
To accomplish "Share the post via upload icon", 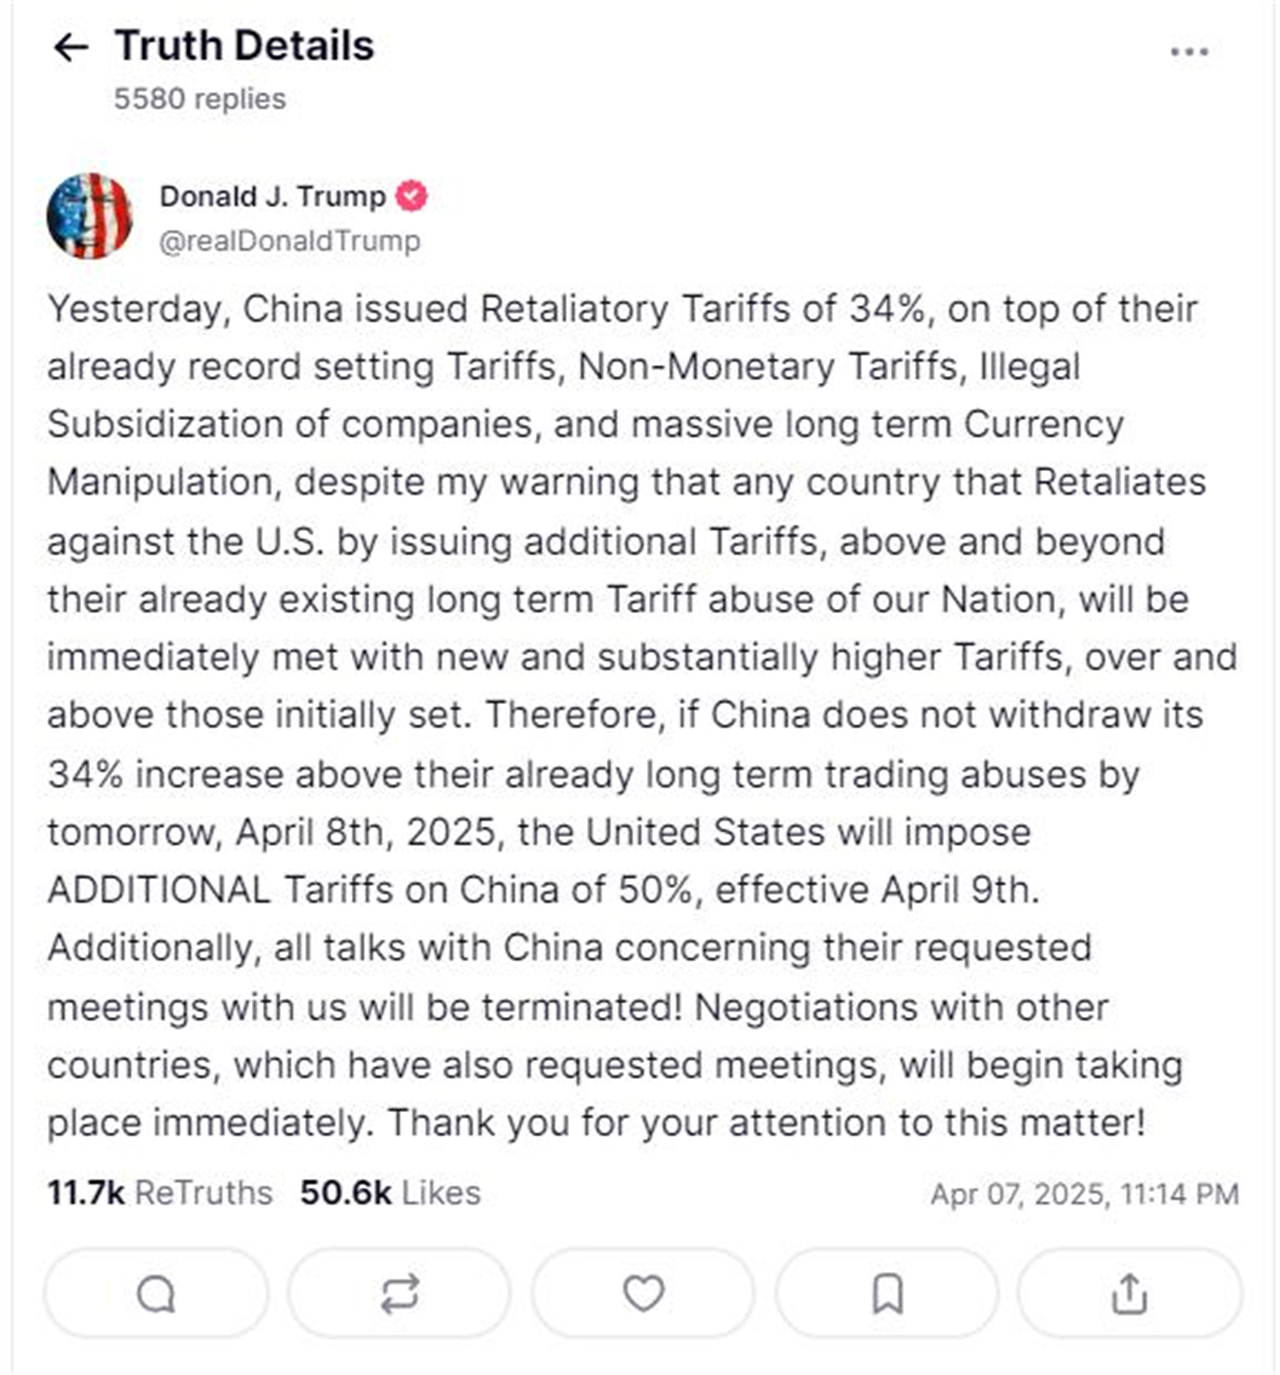I will [1130, 1294].
